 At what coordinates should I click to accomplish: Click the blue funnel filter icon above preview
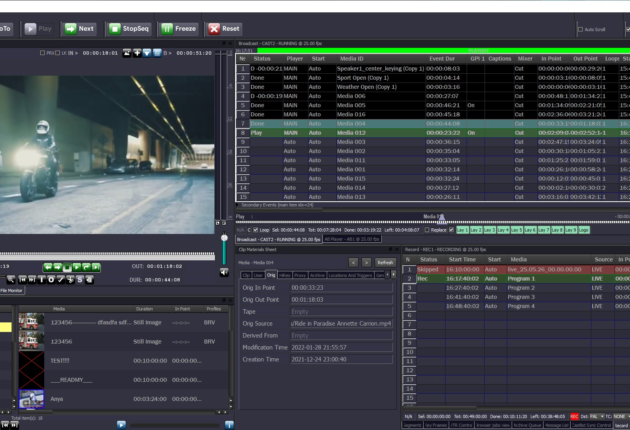click(x=147, y=53)
